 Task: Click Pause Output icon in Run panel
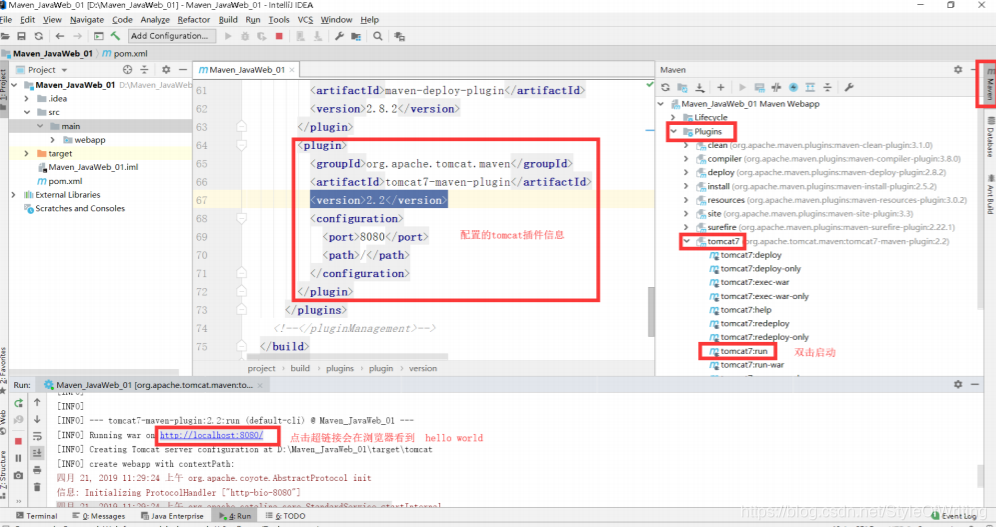pos(18,458)
